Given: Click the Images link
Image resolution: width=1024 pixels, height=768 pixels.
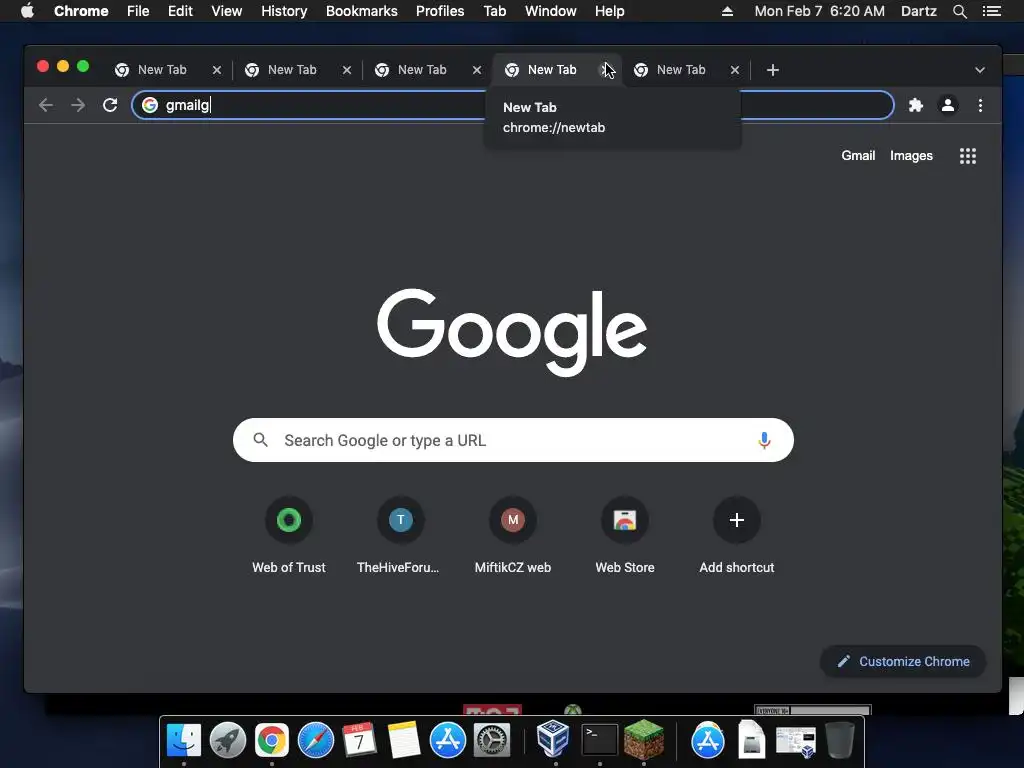Looking at the screenshot, I should pos(911,155).
